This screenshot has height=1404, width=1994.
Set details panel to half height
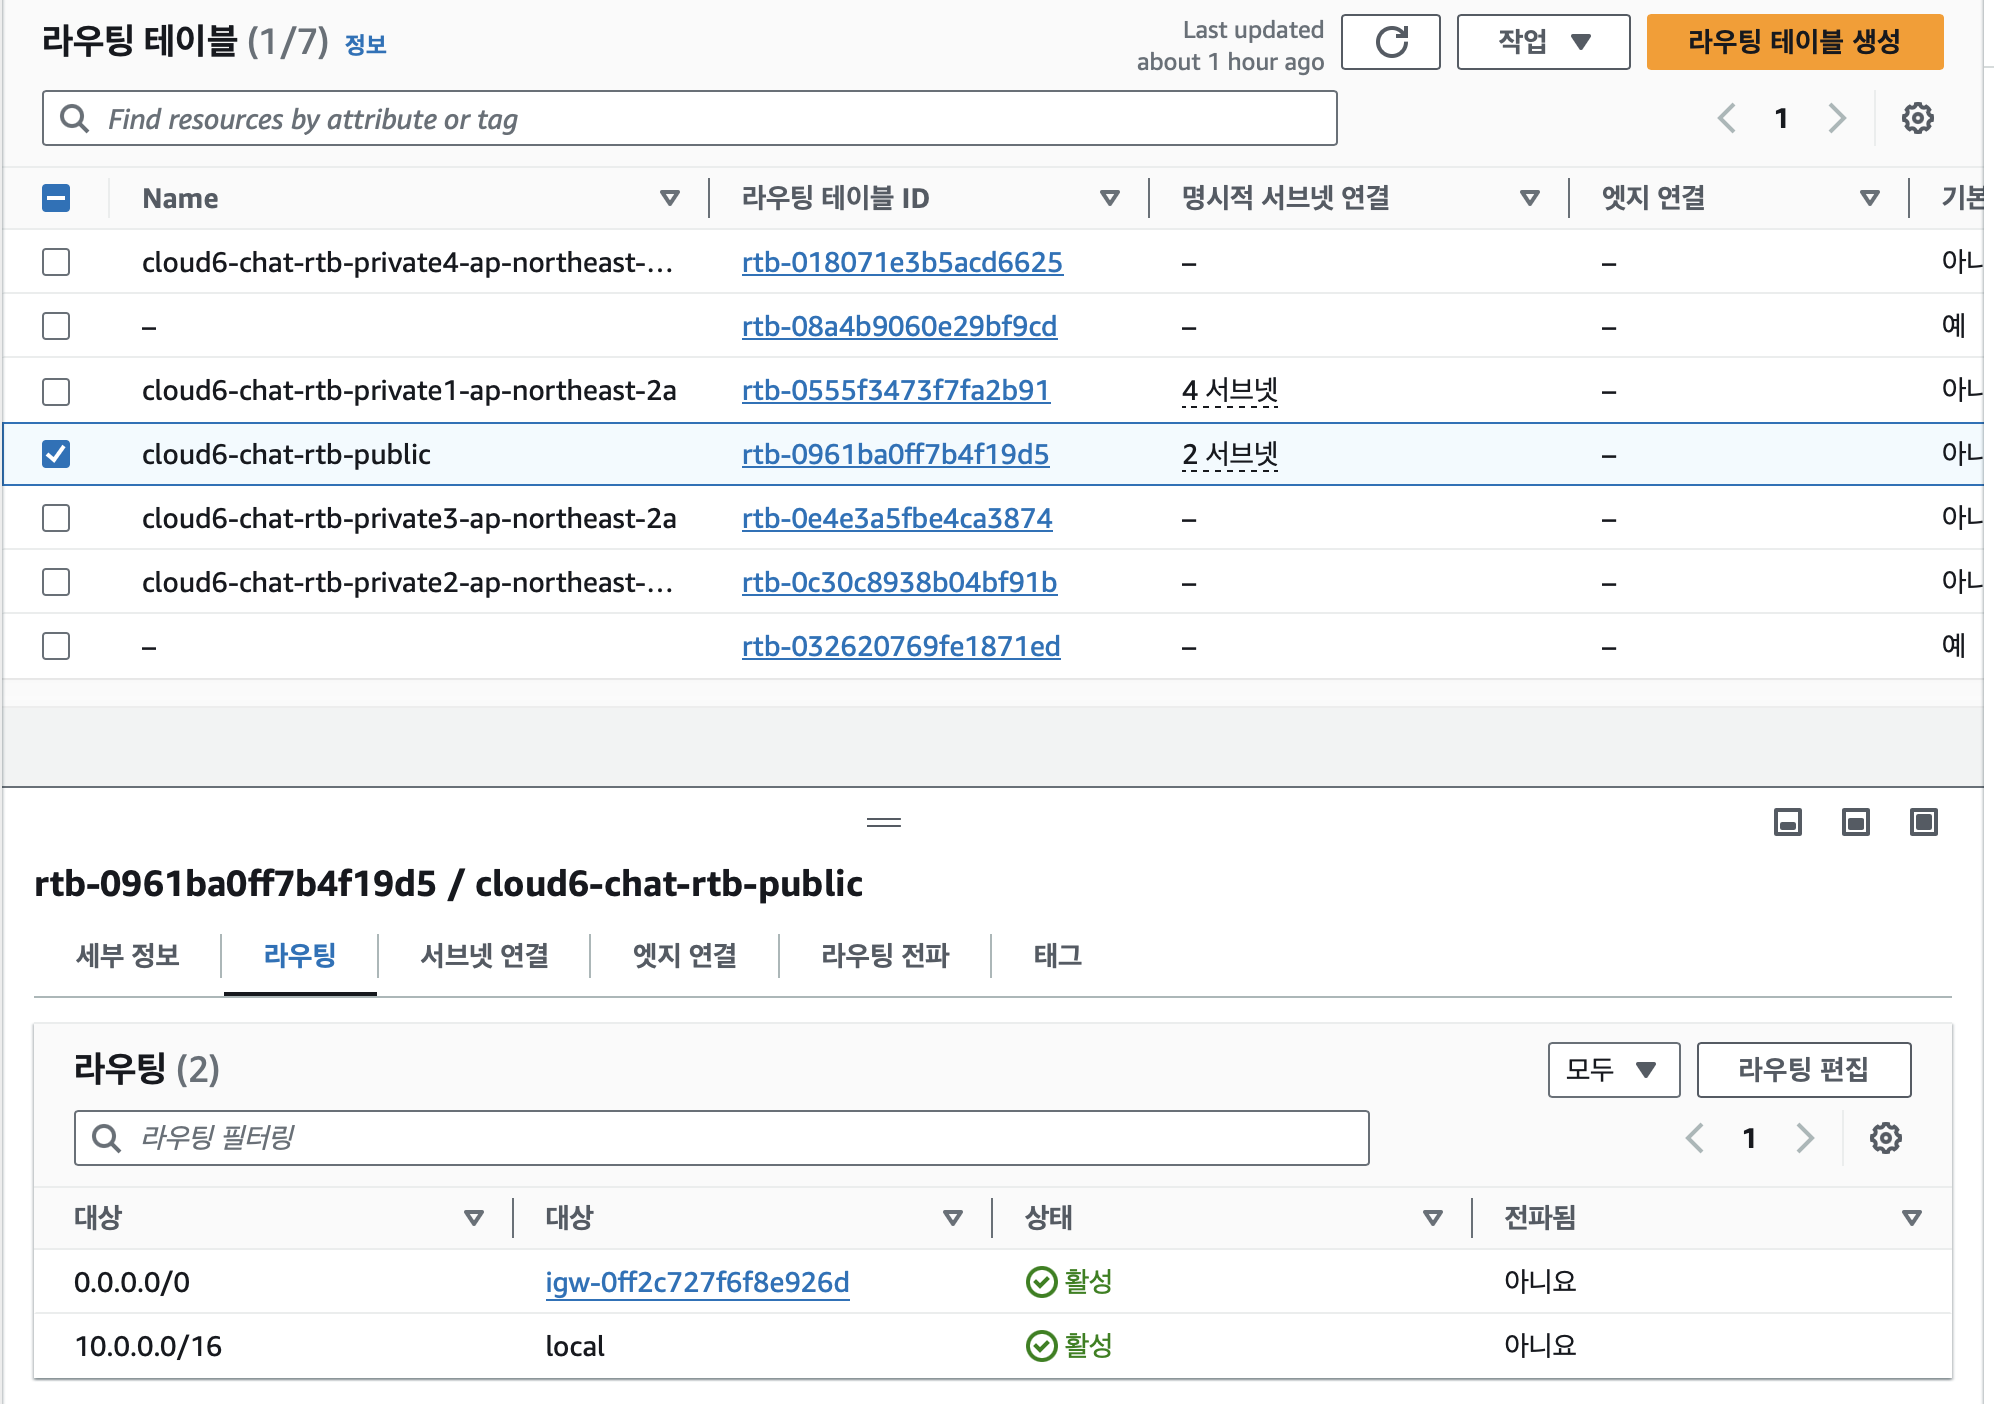pos(1855,822)
